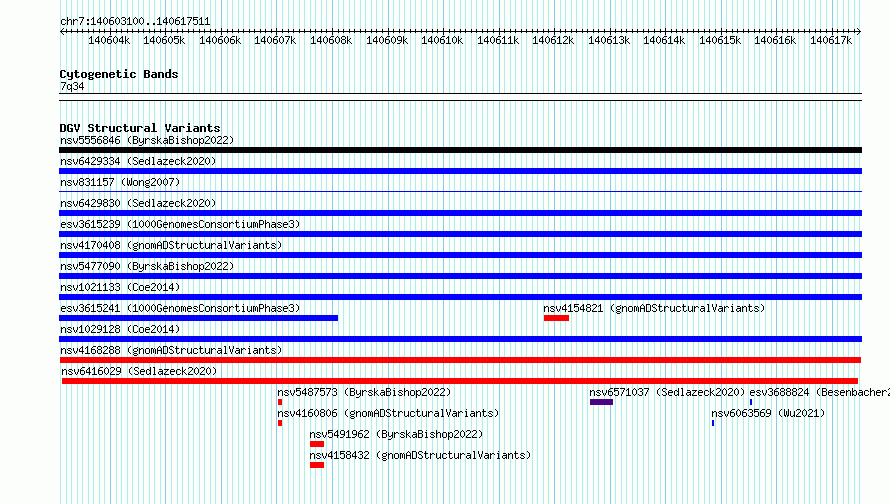Click the 140615k ruler tick label
The width and height of the screenshot is (890, 504).
pyautogui.click(x=720, y=40)
